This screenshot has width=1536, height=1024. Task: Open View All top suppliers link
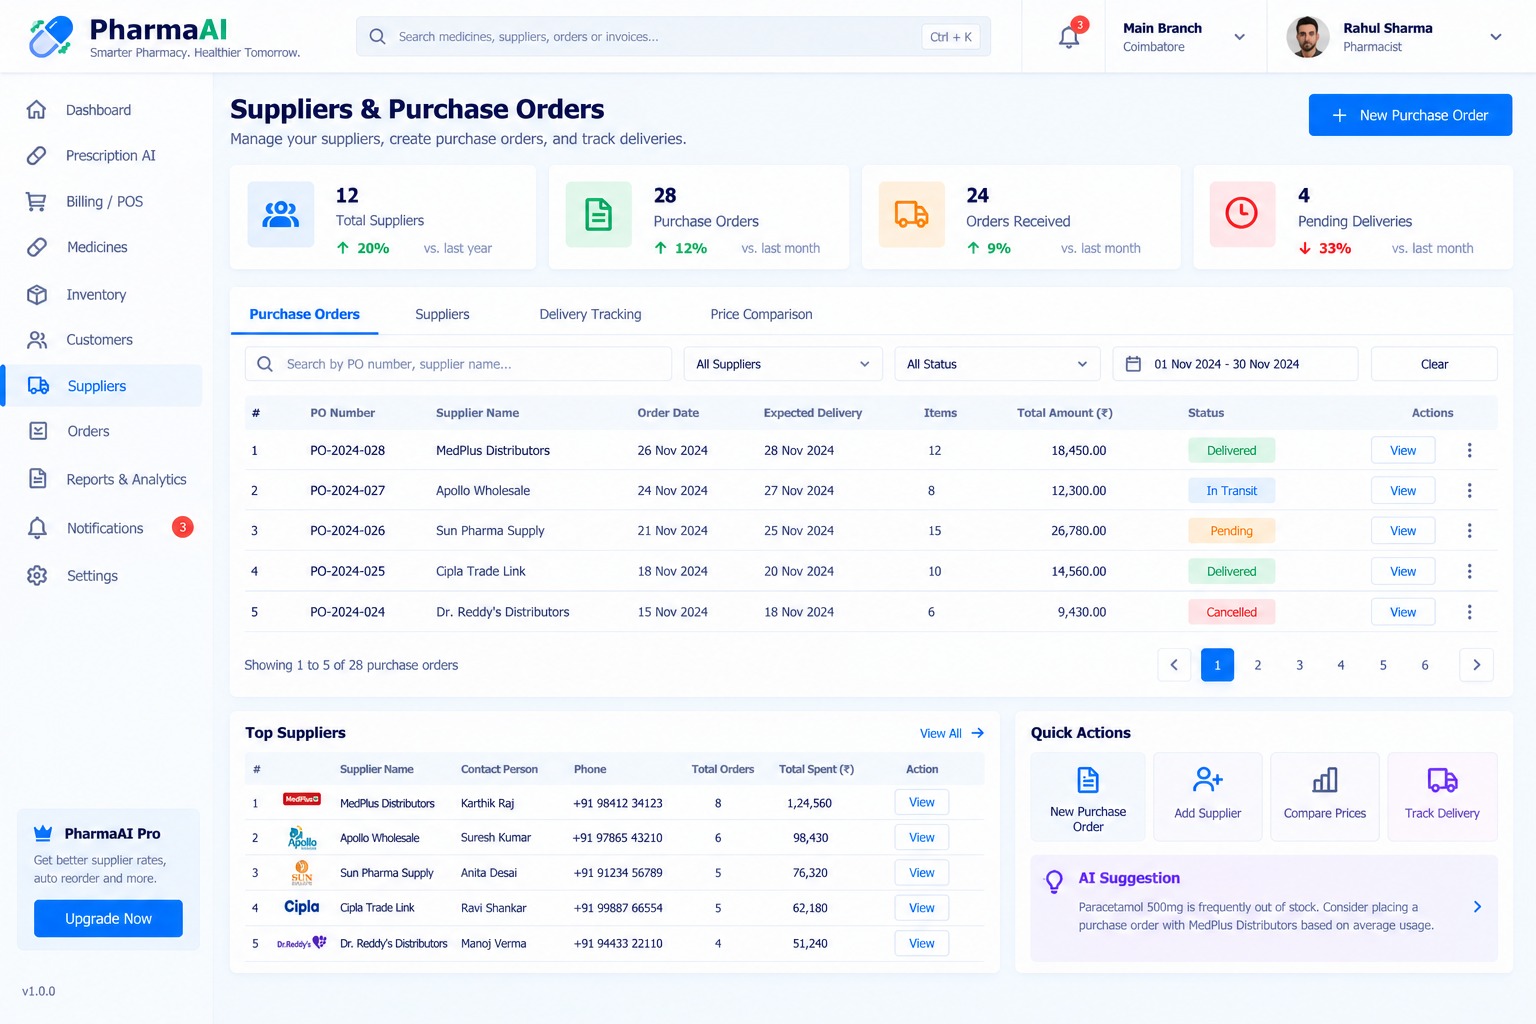tap(952, 733)
